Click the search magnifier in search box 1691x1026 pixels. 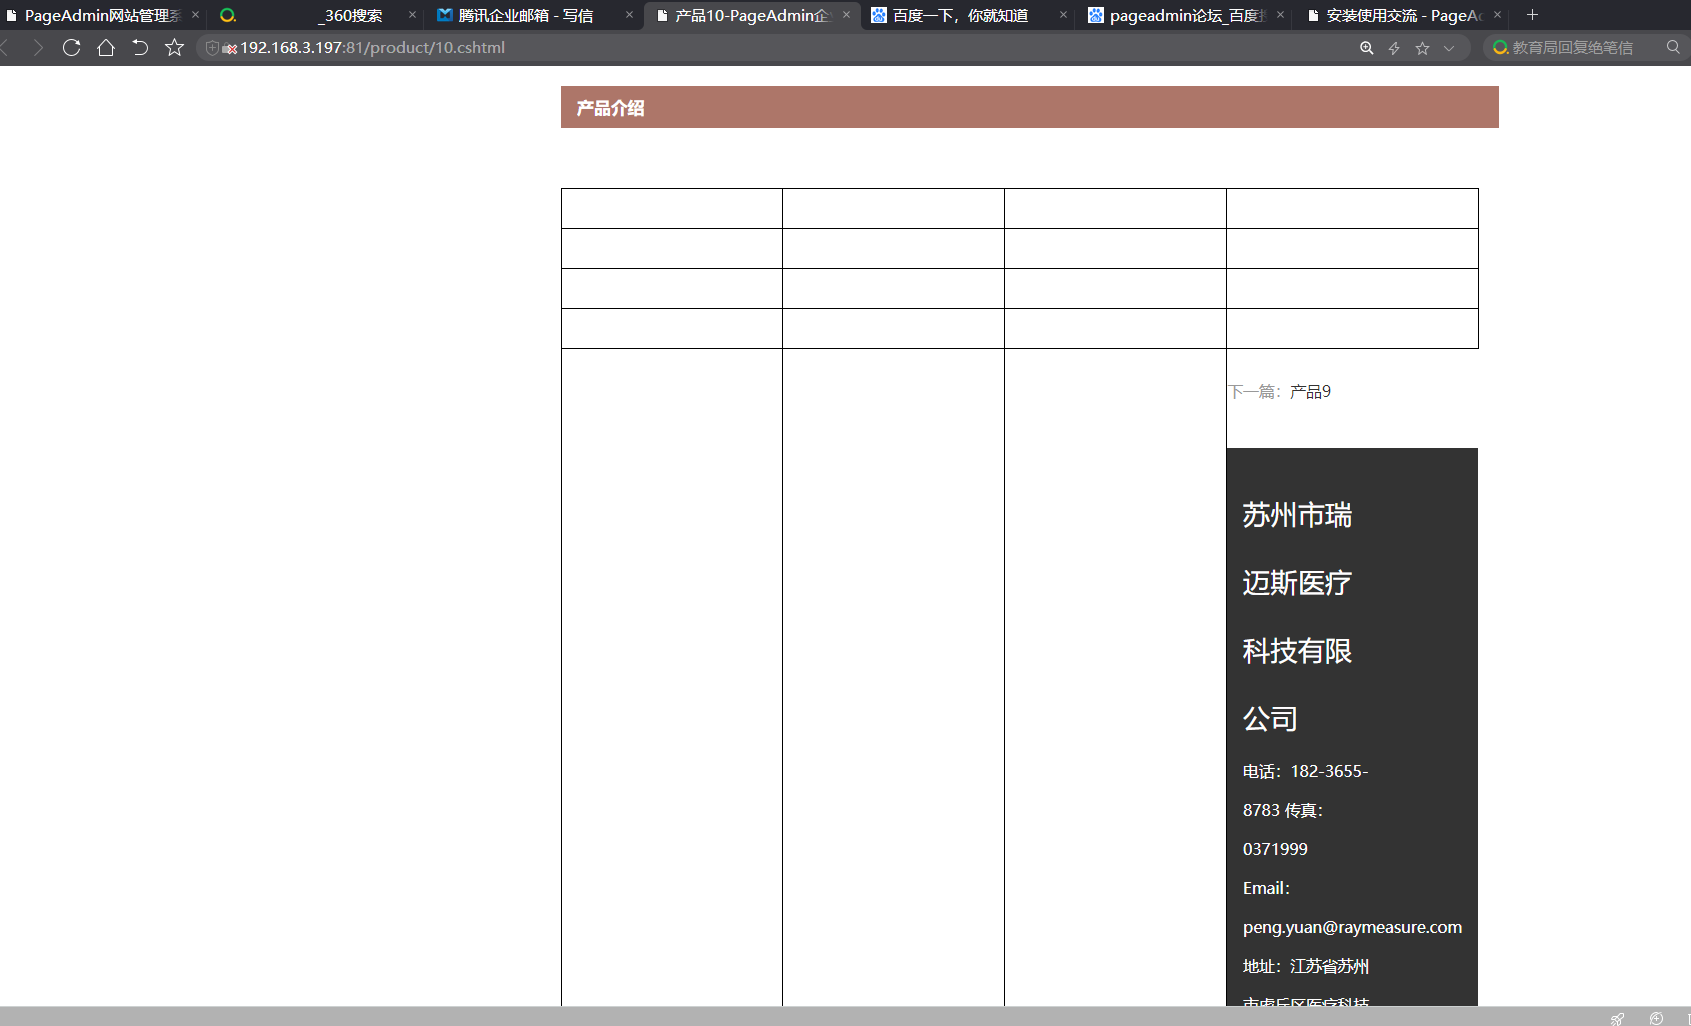[x=1673, y=47]
